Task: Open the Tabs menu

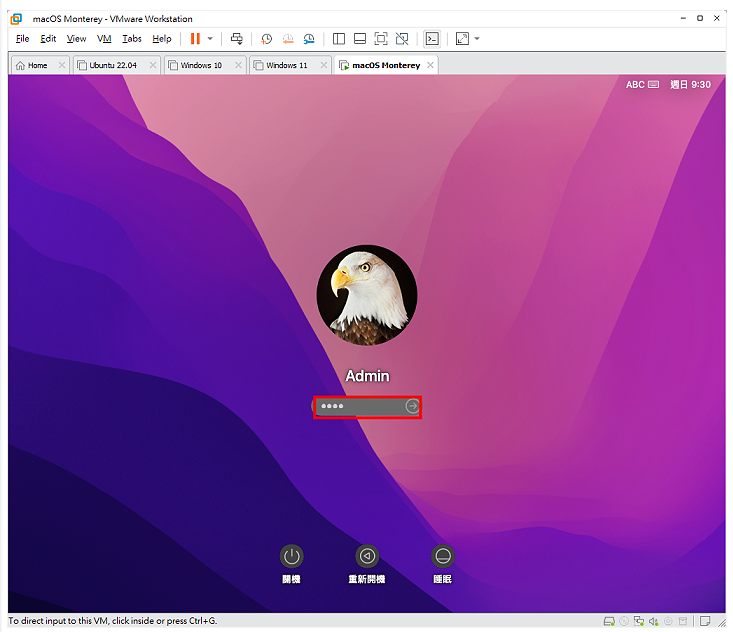Action: (x=132, y=39)
